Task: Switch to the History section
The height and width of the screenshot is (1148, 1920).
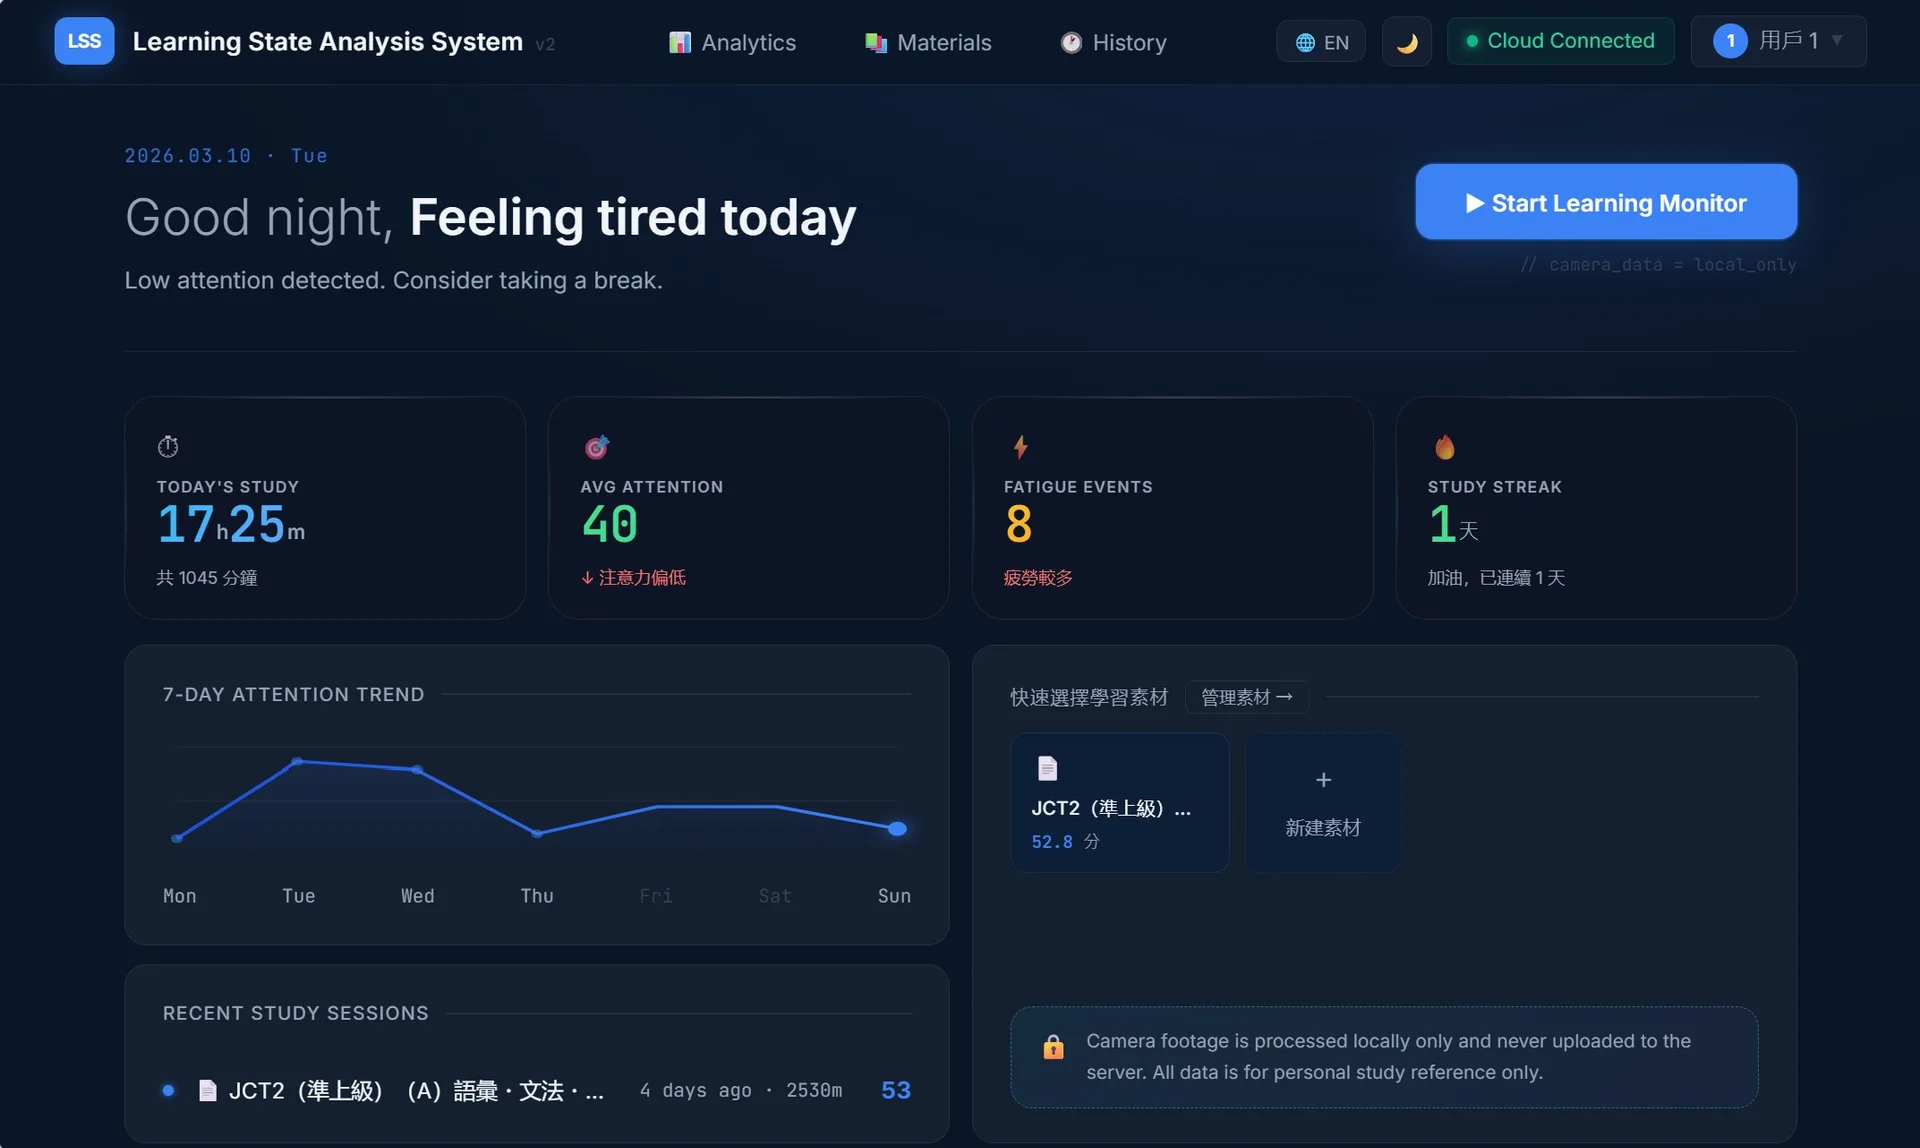Action: 1112,42
